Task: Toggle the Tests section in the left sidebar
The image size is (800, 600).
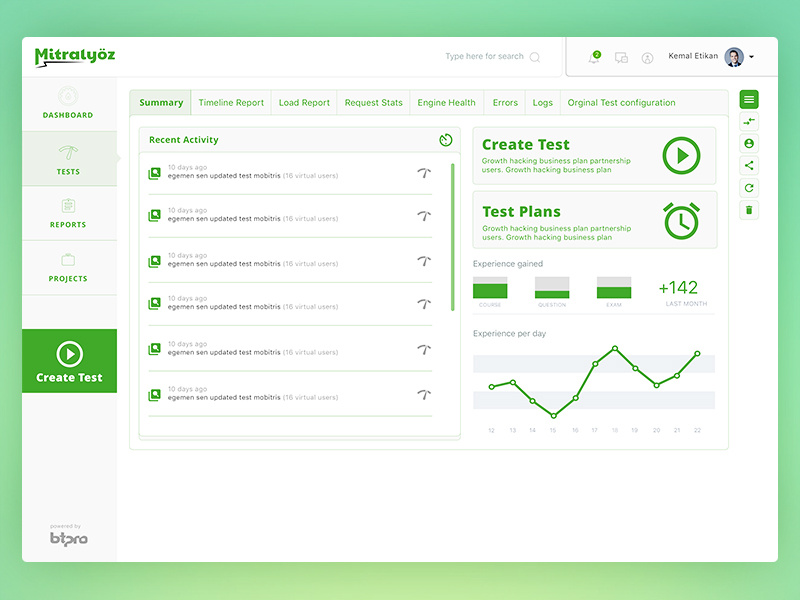Action: point(68,160)
